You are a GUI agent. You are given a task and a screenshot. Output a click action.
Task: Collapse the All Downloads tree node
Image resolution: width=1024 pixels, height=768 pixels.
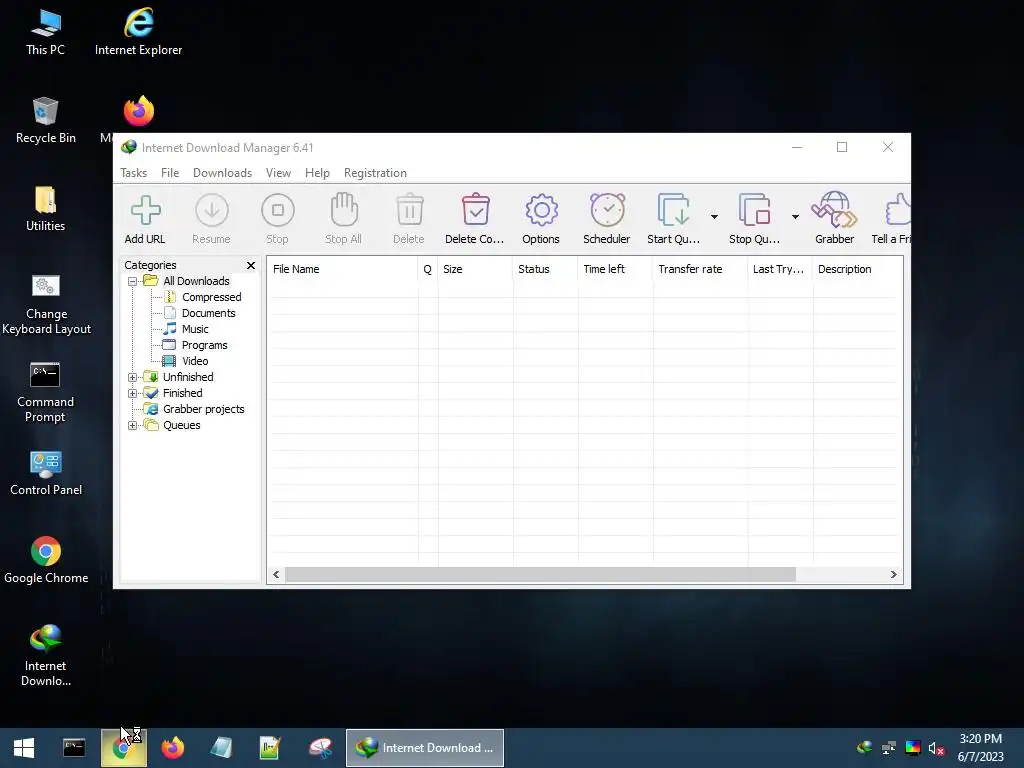(x=133, y=281)
